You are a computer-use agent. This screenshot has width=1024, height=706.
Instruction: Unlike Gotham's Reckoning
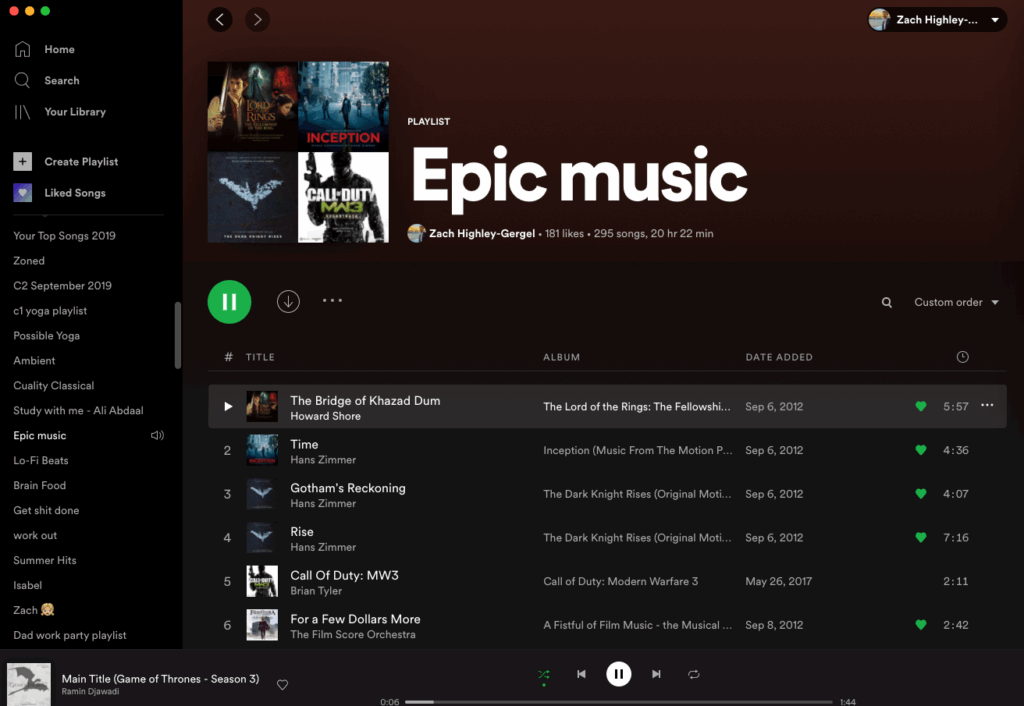pos(921,494)
